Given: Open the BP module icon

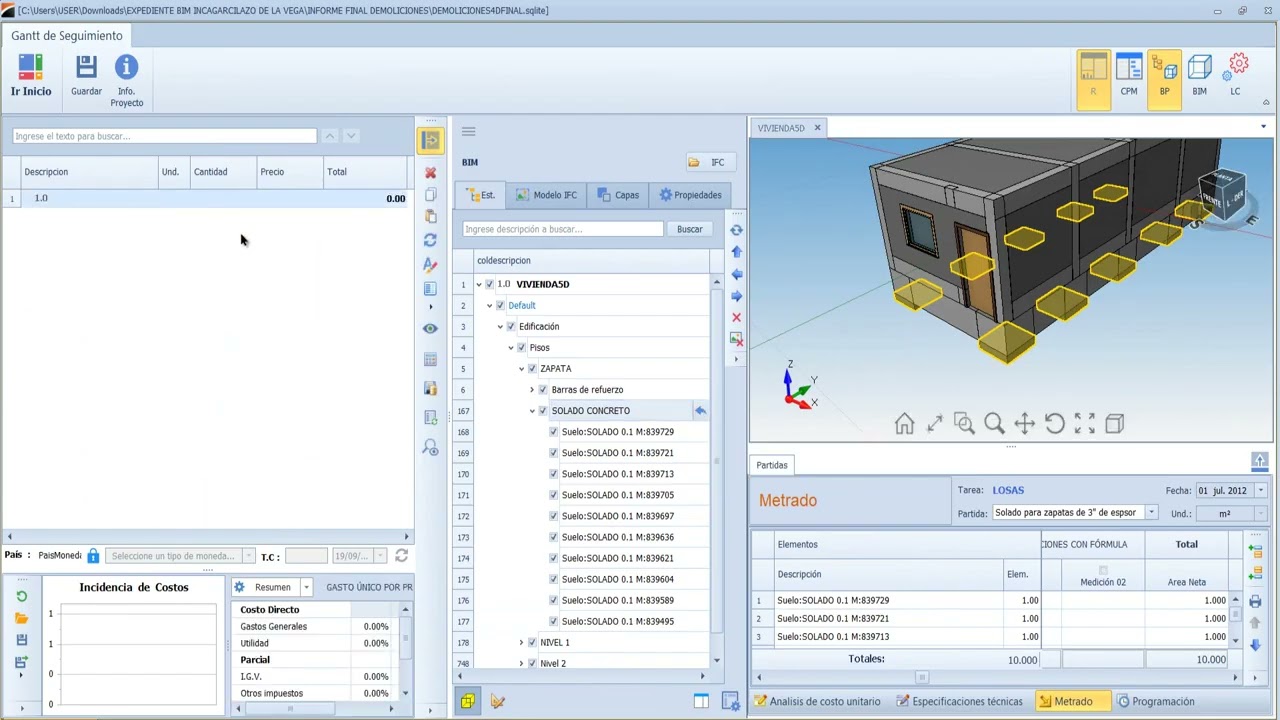Looking at the screenshot, I should coord(1164,77).
